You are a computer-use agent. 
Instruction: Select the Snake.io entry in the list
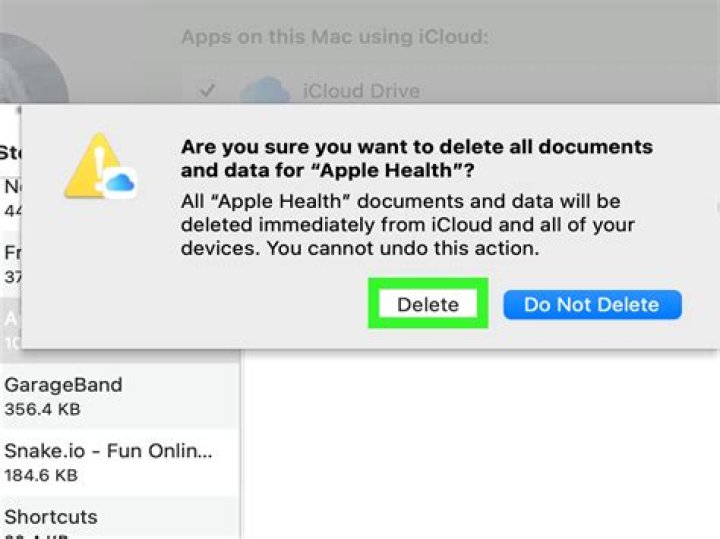click(108, 451)
